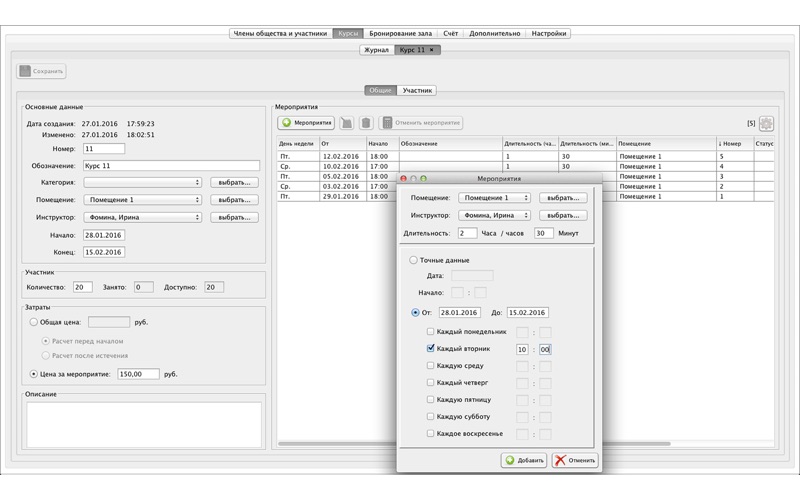Open Категория dropdown in main form
Viewport: 800px width, 500px height.
(x=142, y=183)
